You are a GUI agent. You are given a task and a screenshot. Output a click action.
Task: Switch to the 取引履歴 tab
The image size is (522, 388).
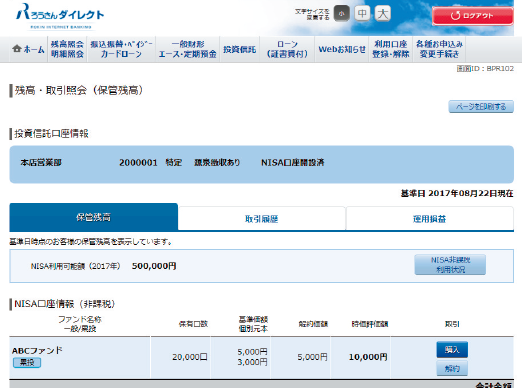(262, 219)
